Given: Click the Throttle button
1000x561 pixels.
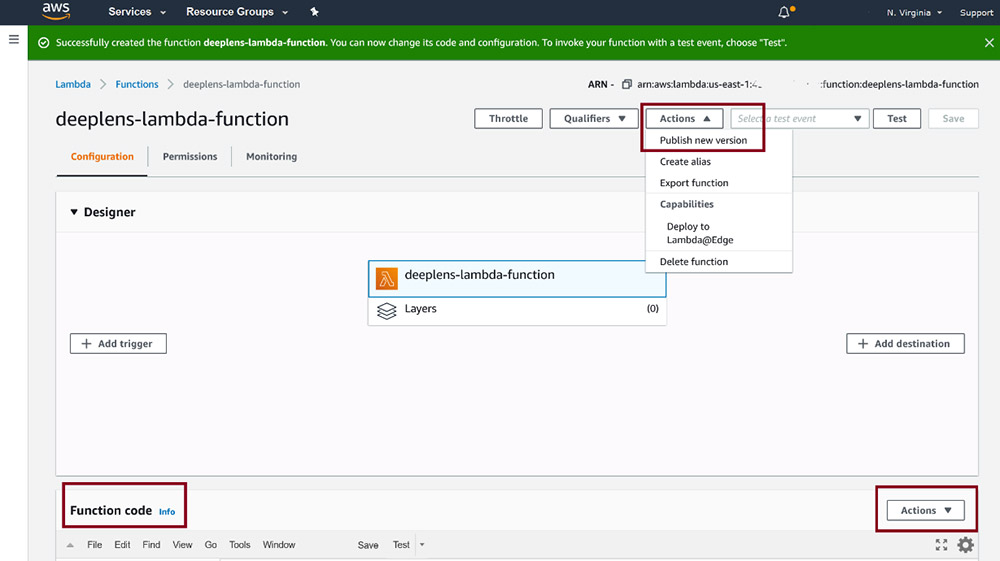Looking at the screenshot, I should click(508, 119).
